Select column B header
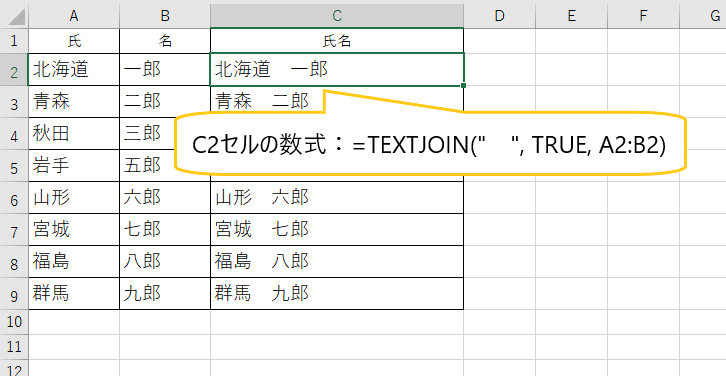 click(x=165, y=16)
